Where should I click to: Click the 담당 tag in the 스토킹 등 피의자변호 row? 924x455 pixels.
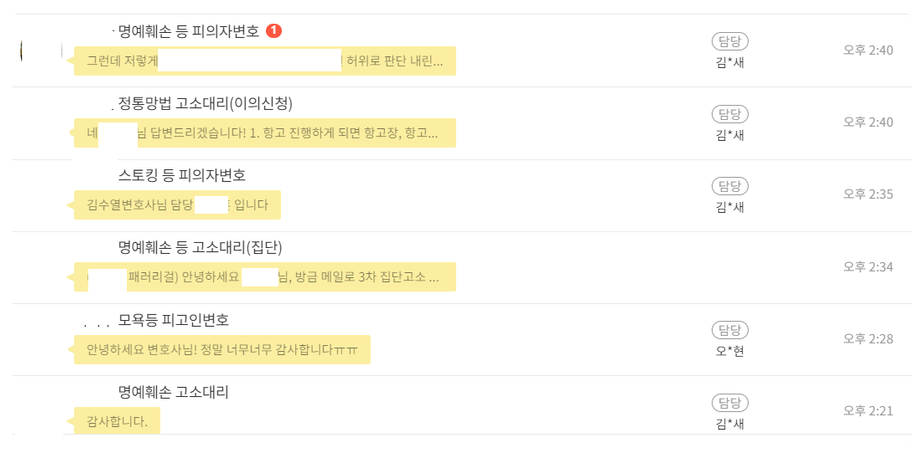730,185
